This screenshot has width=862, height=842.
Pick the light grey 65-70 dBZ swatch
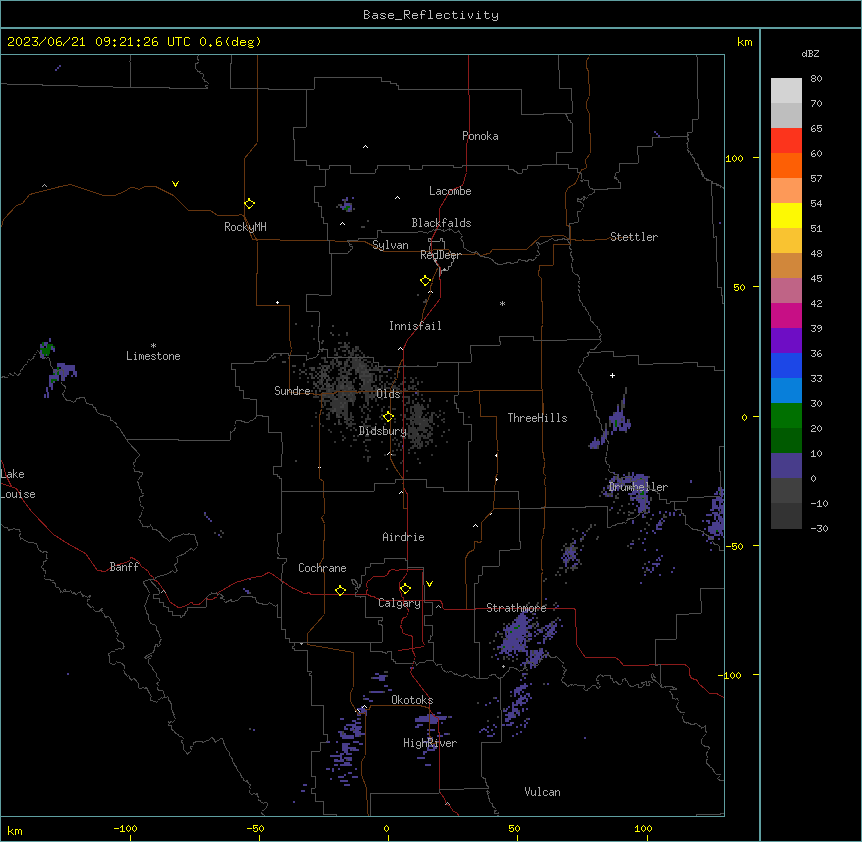coord(786,115)
